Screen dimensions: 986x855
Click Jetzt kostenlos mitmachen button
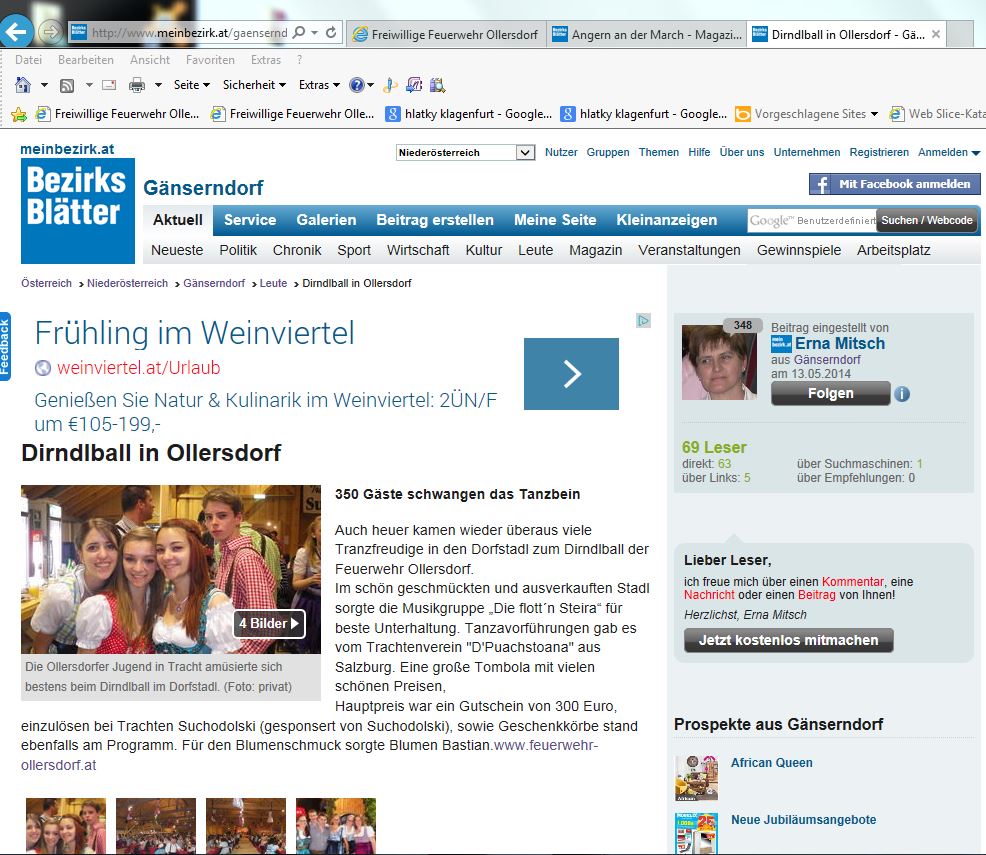point(789,640)
